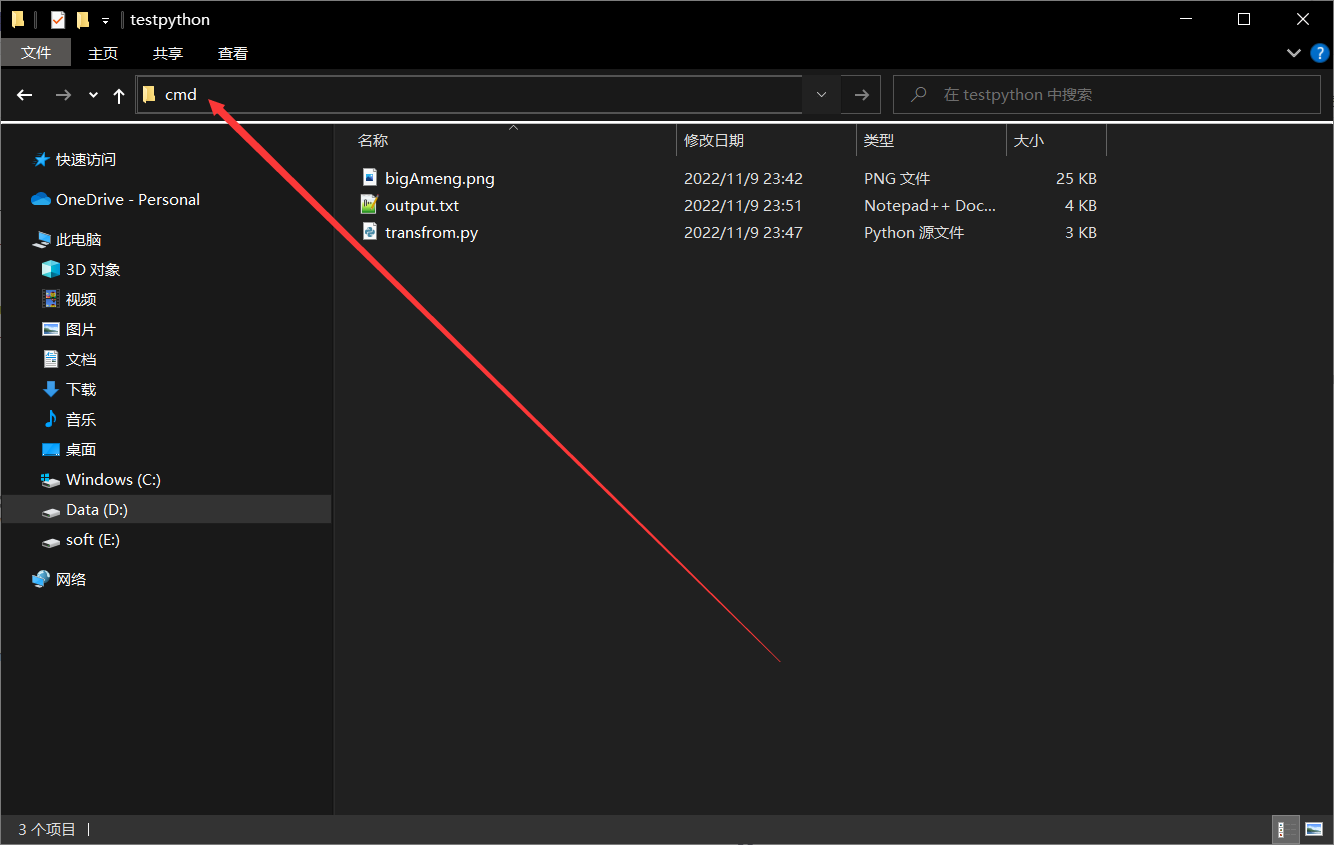Click the star icon beside 快速访问
The width and height of the screenshot is (1334, 845).
pyautogui.click(x=41, y=160)
